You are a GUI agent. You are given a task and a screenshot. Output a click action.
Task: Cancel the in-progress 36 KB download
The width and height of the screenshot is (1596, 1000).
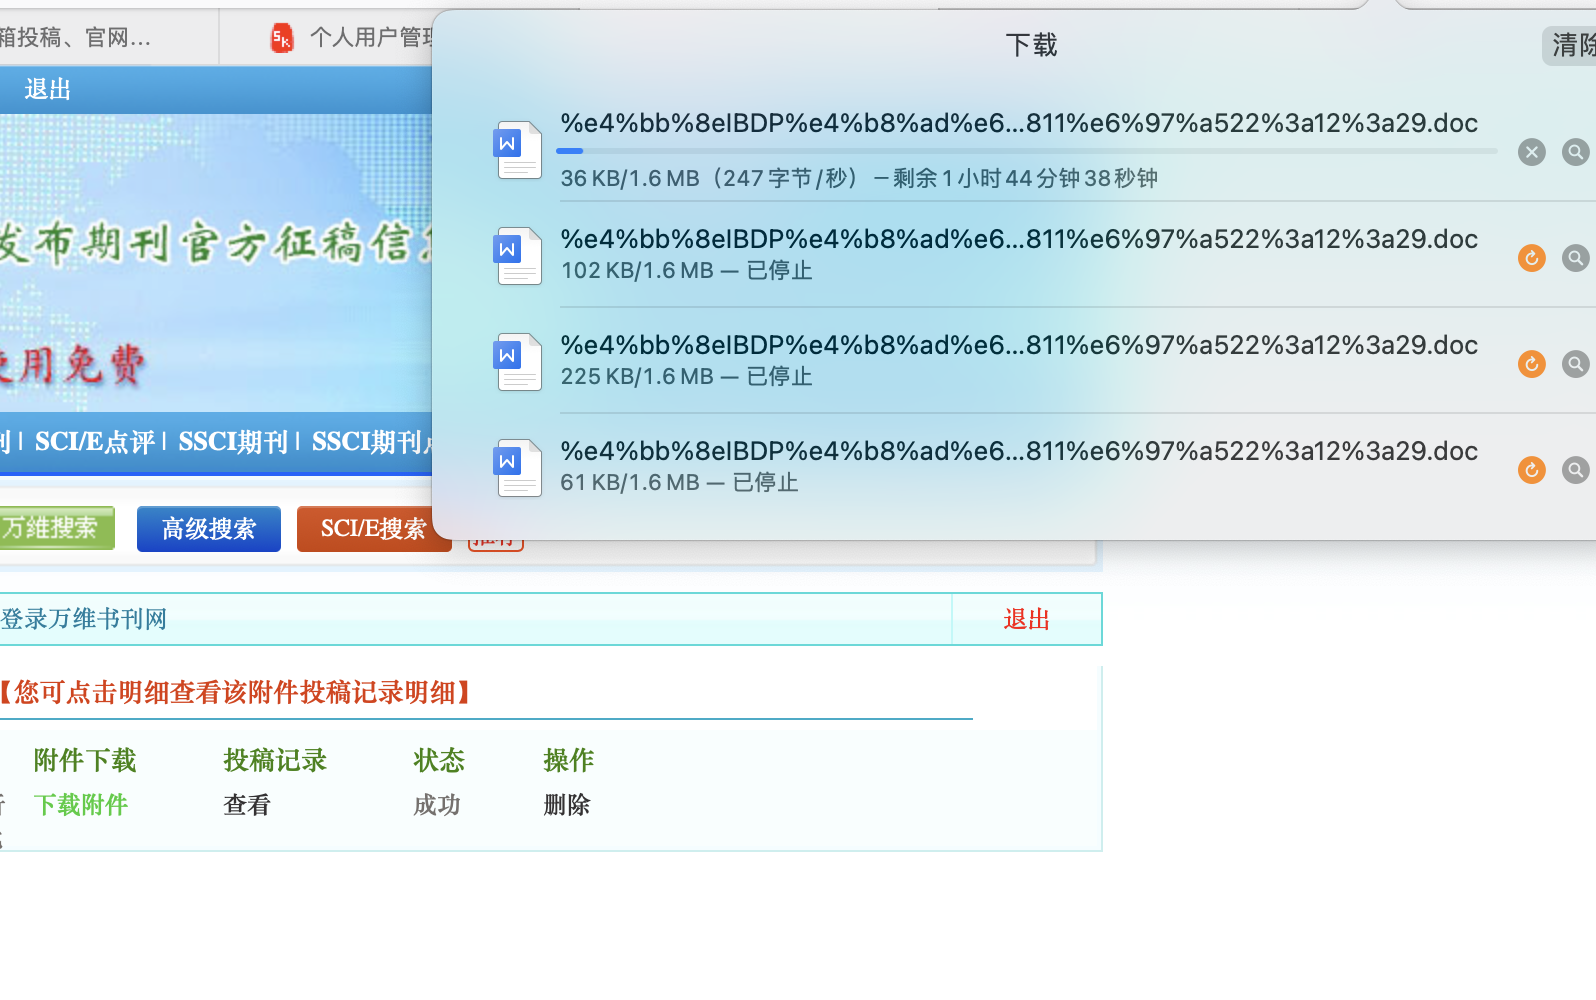(x=1531, y=152)
